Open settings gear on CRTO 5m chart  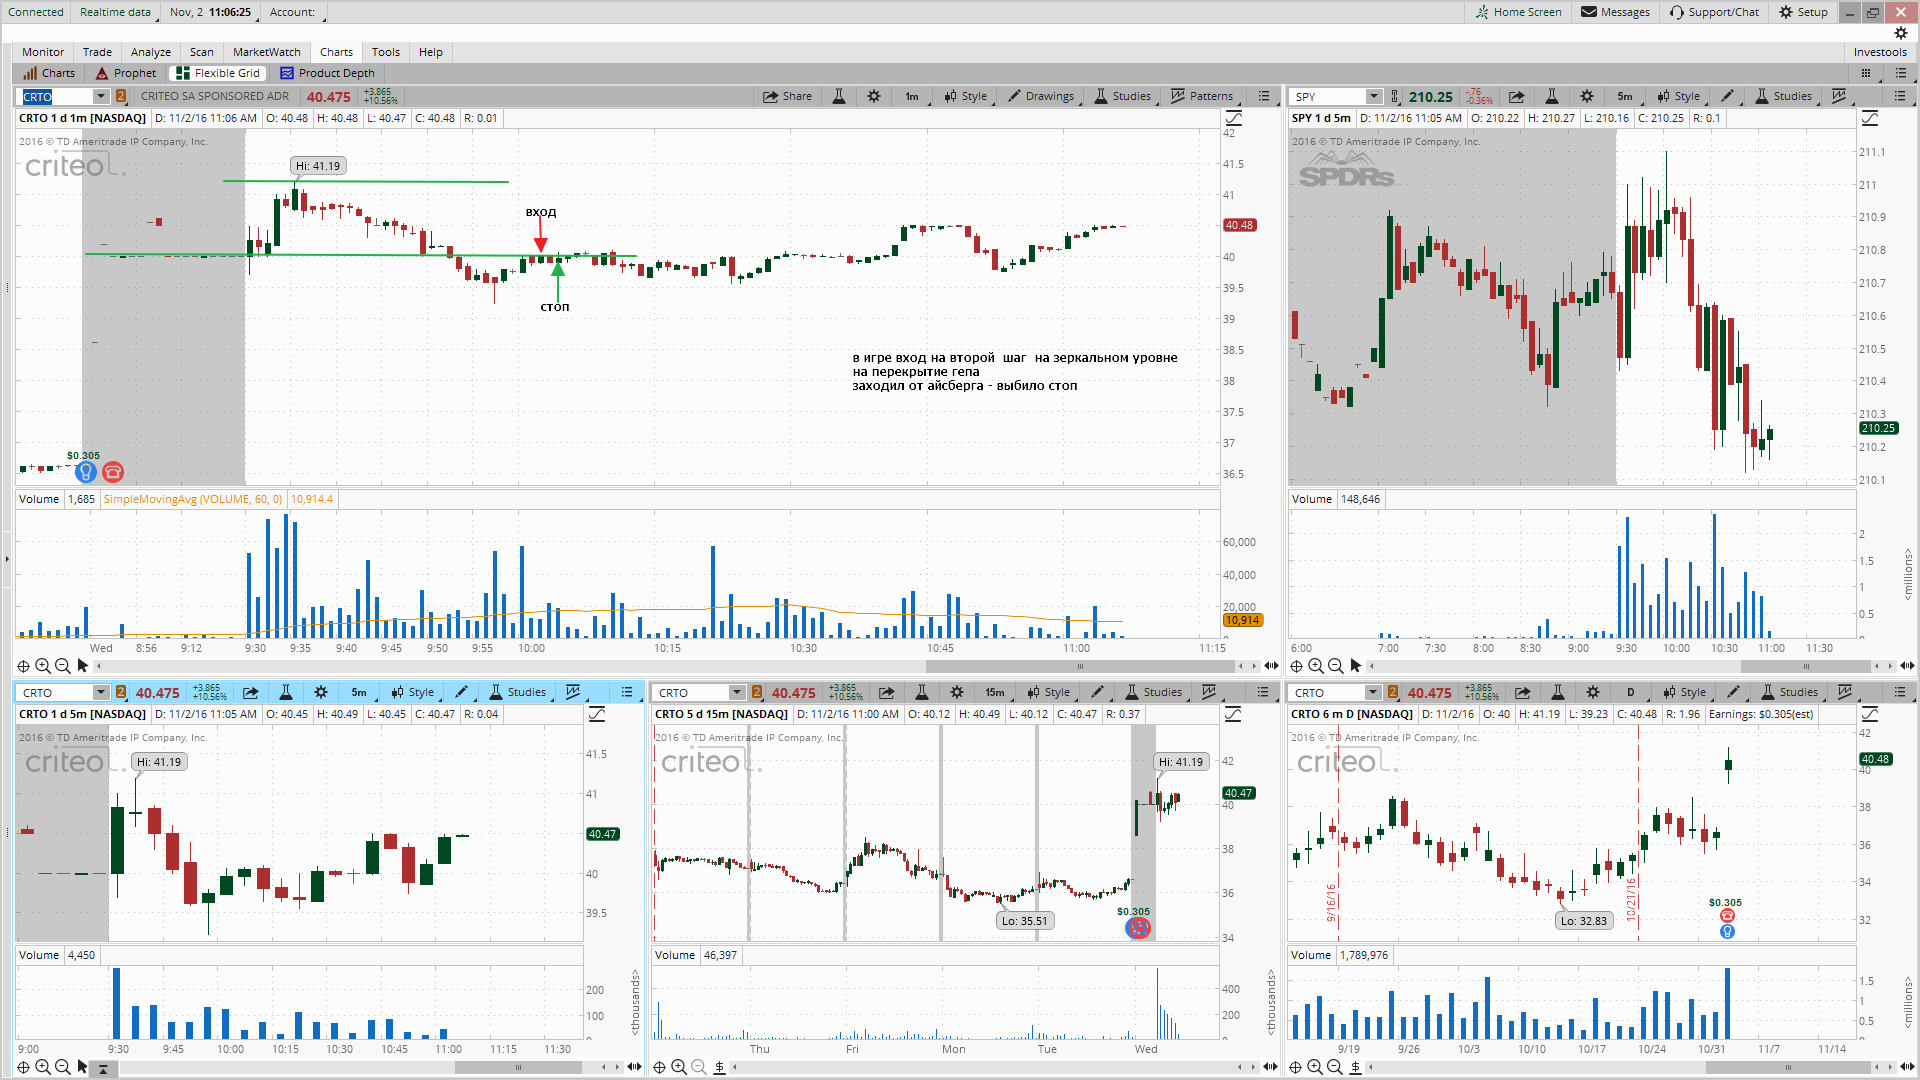pyautogui.click(x=321, y=692)
